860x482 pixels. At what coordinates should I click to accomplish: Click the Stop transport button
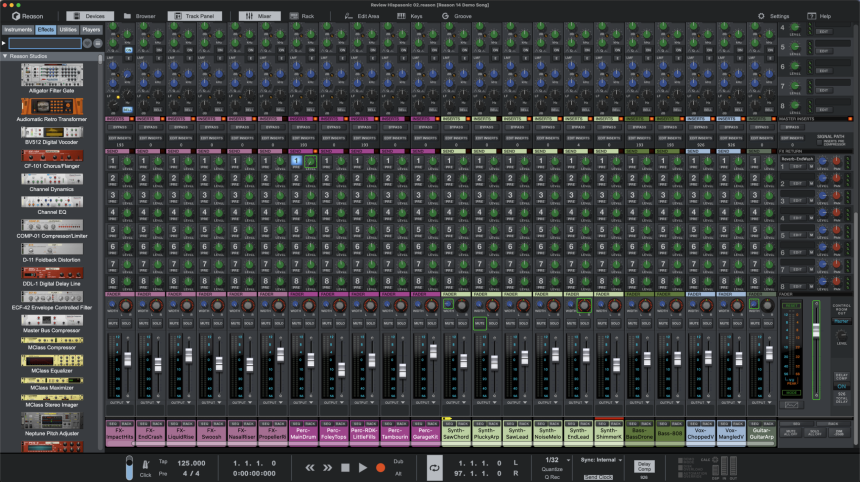point(345,468)
